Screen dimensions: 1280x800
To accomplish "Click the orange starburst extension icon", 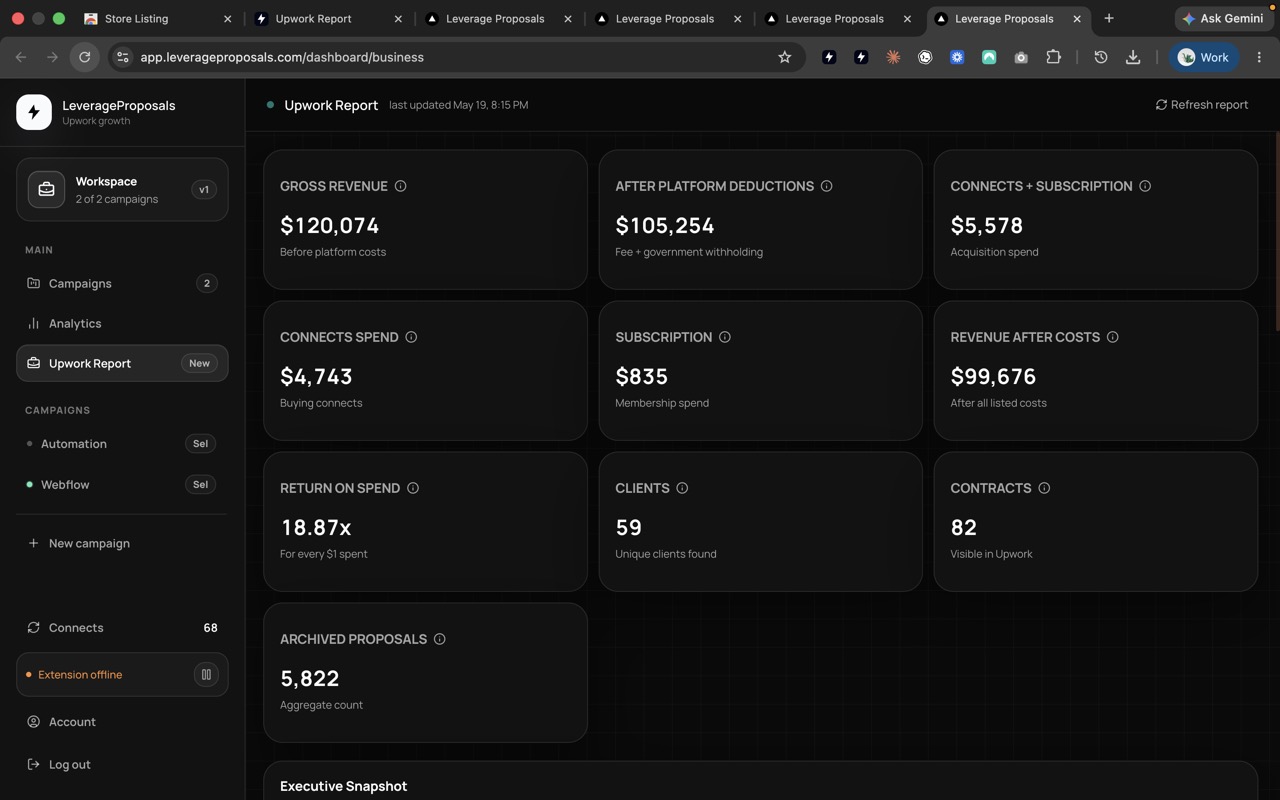I will [893, 57].
